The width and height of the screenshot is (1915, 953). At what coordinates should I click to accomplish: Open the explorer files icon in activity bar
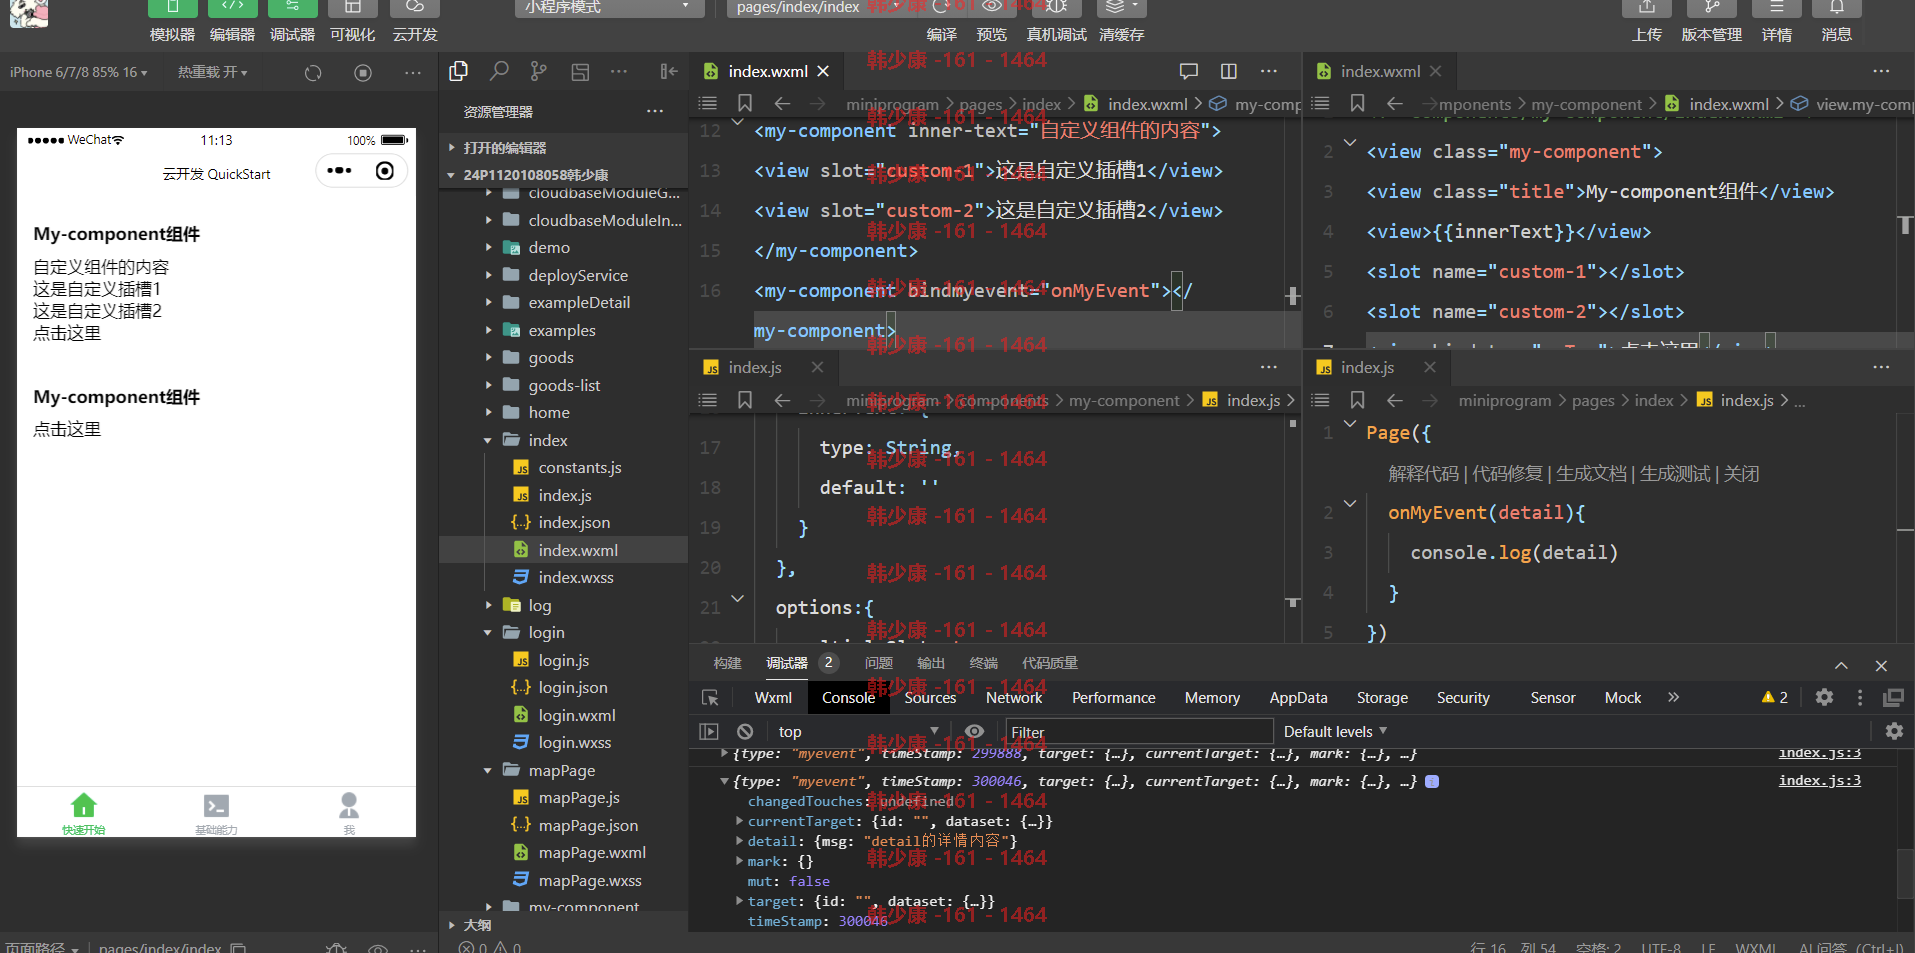[x=459, y=71]
